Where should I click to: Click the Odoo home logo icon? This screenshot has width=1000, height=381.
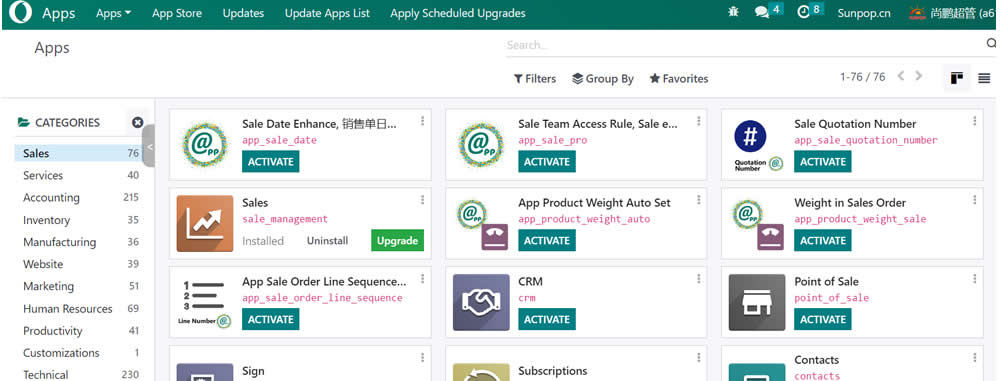(x=21, y=13)
